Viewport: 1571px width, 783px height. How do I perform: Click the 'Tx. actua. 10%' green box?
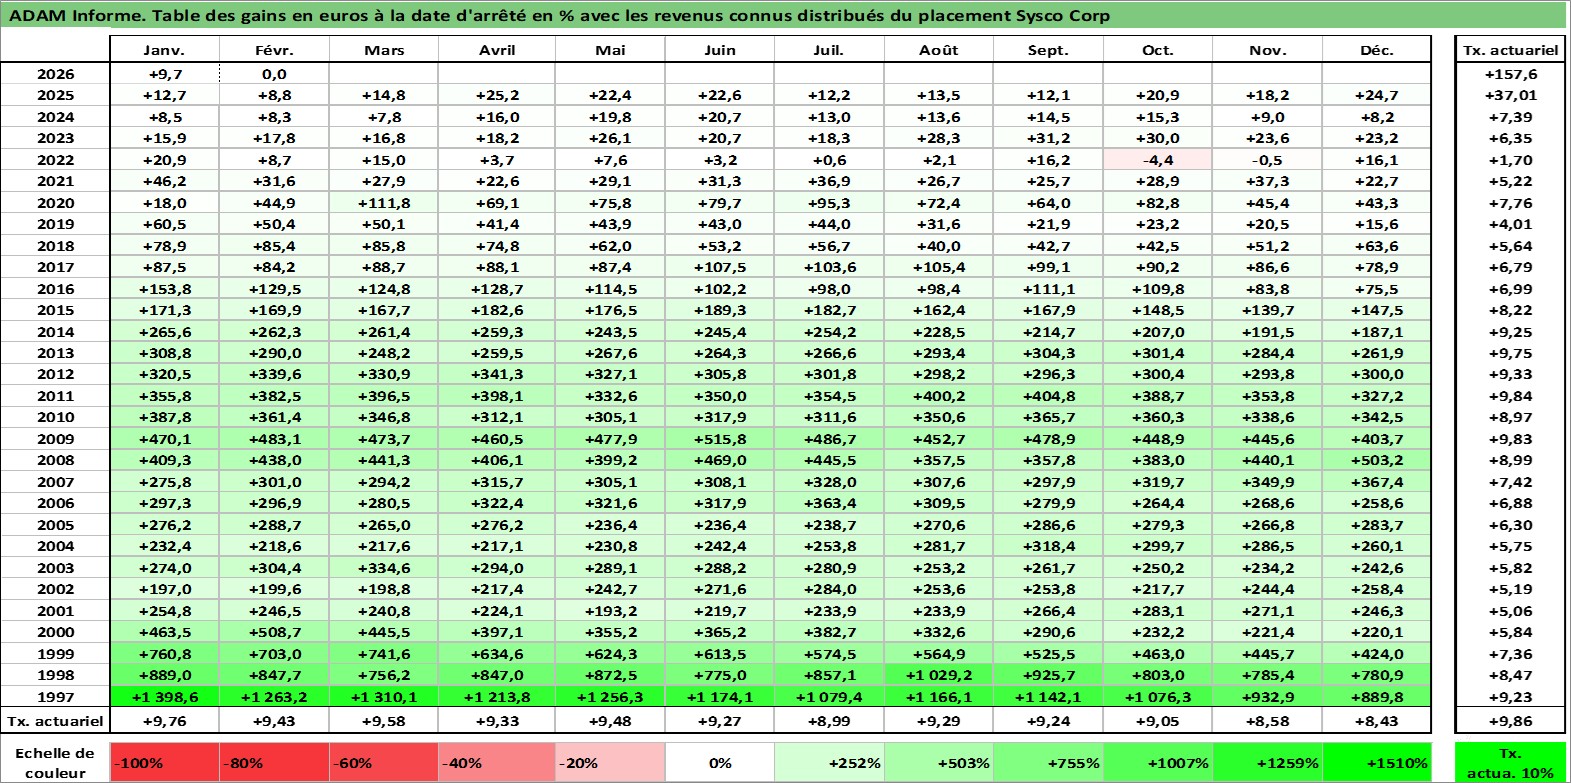point(1510,762)
